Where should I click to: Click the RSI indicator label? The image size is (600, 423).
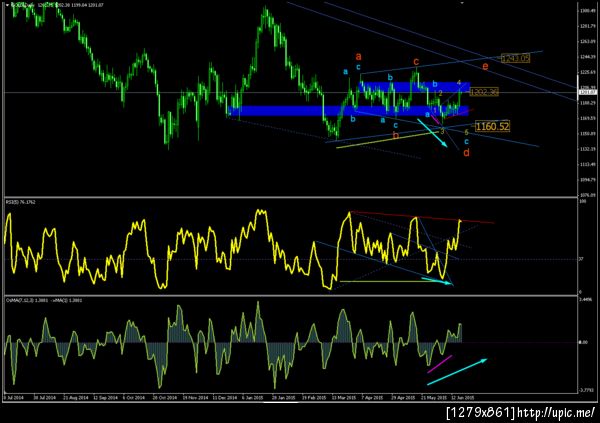pyautogui.click(x=21, y=202)
